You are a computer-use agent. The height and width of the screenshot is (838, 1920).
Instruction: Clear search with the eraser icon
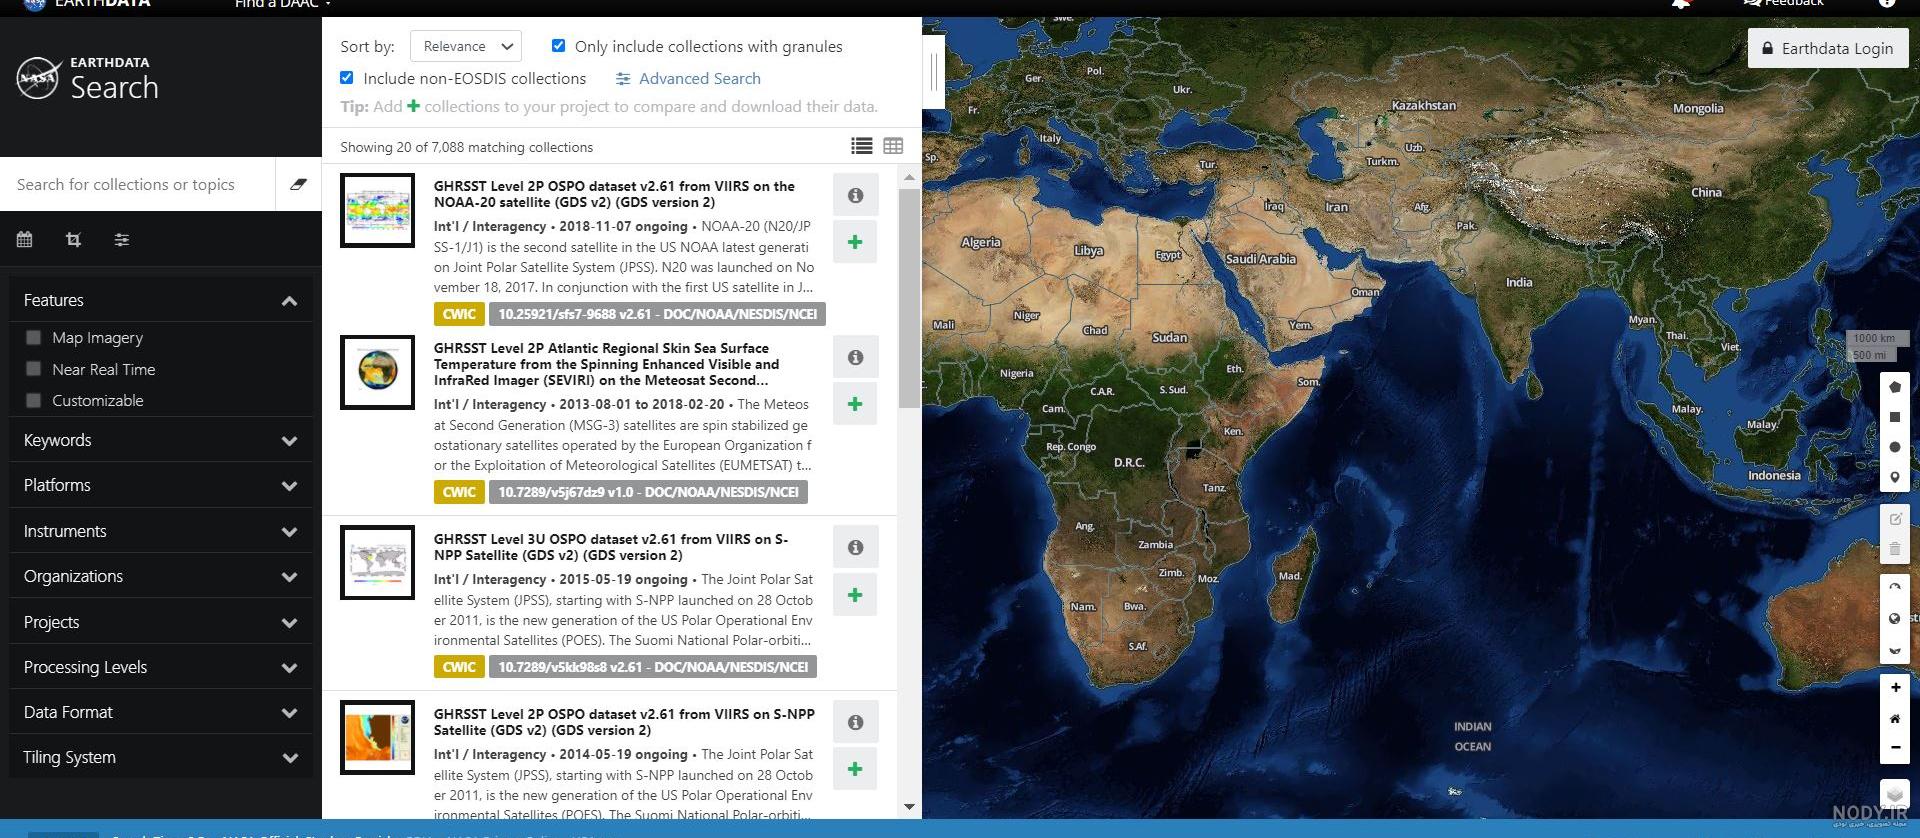[x=298, y=184]
